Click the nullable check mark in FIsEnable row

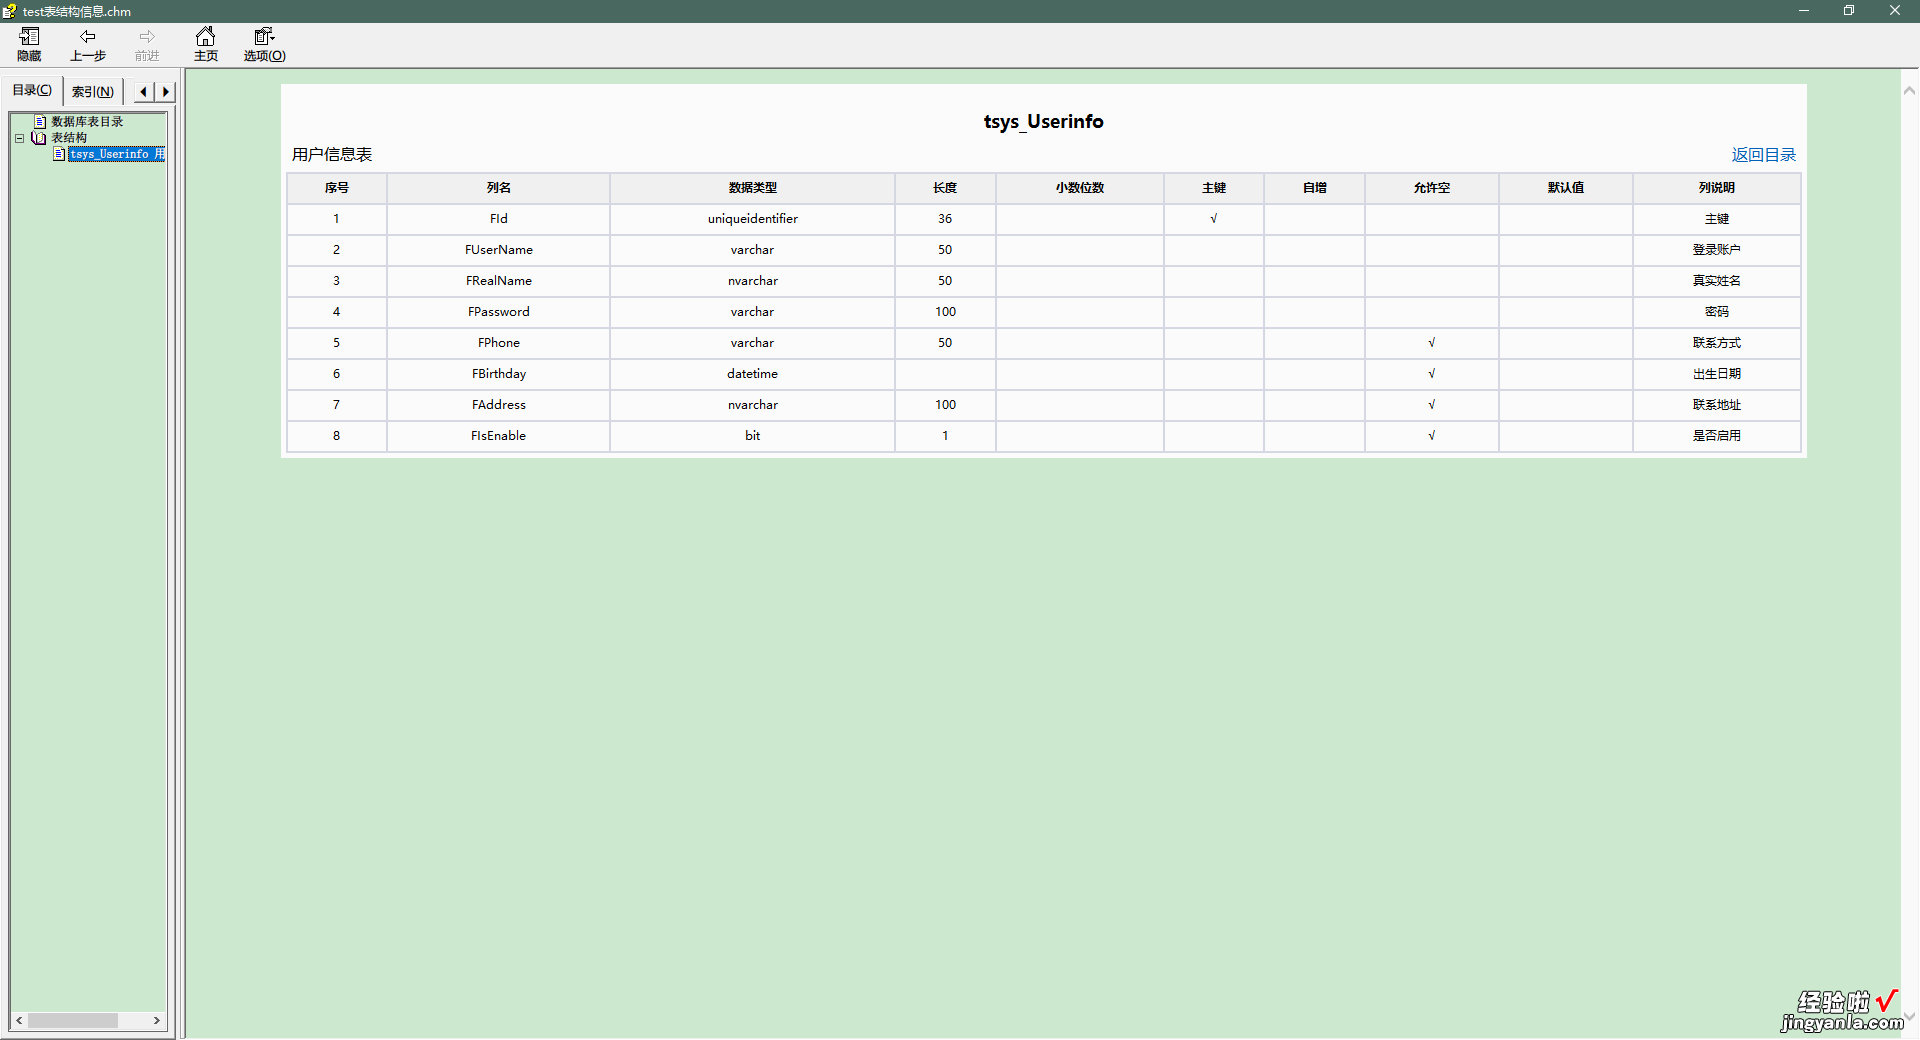tap(1432, 436)
